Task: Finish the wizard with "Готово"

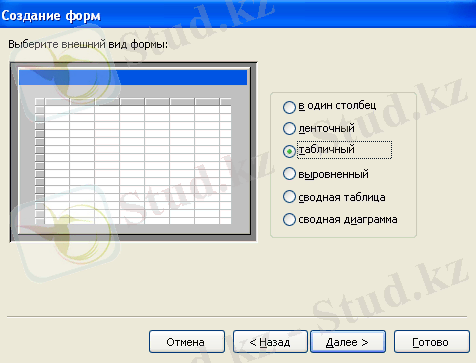Action: (x=431, y=342)
